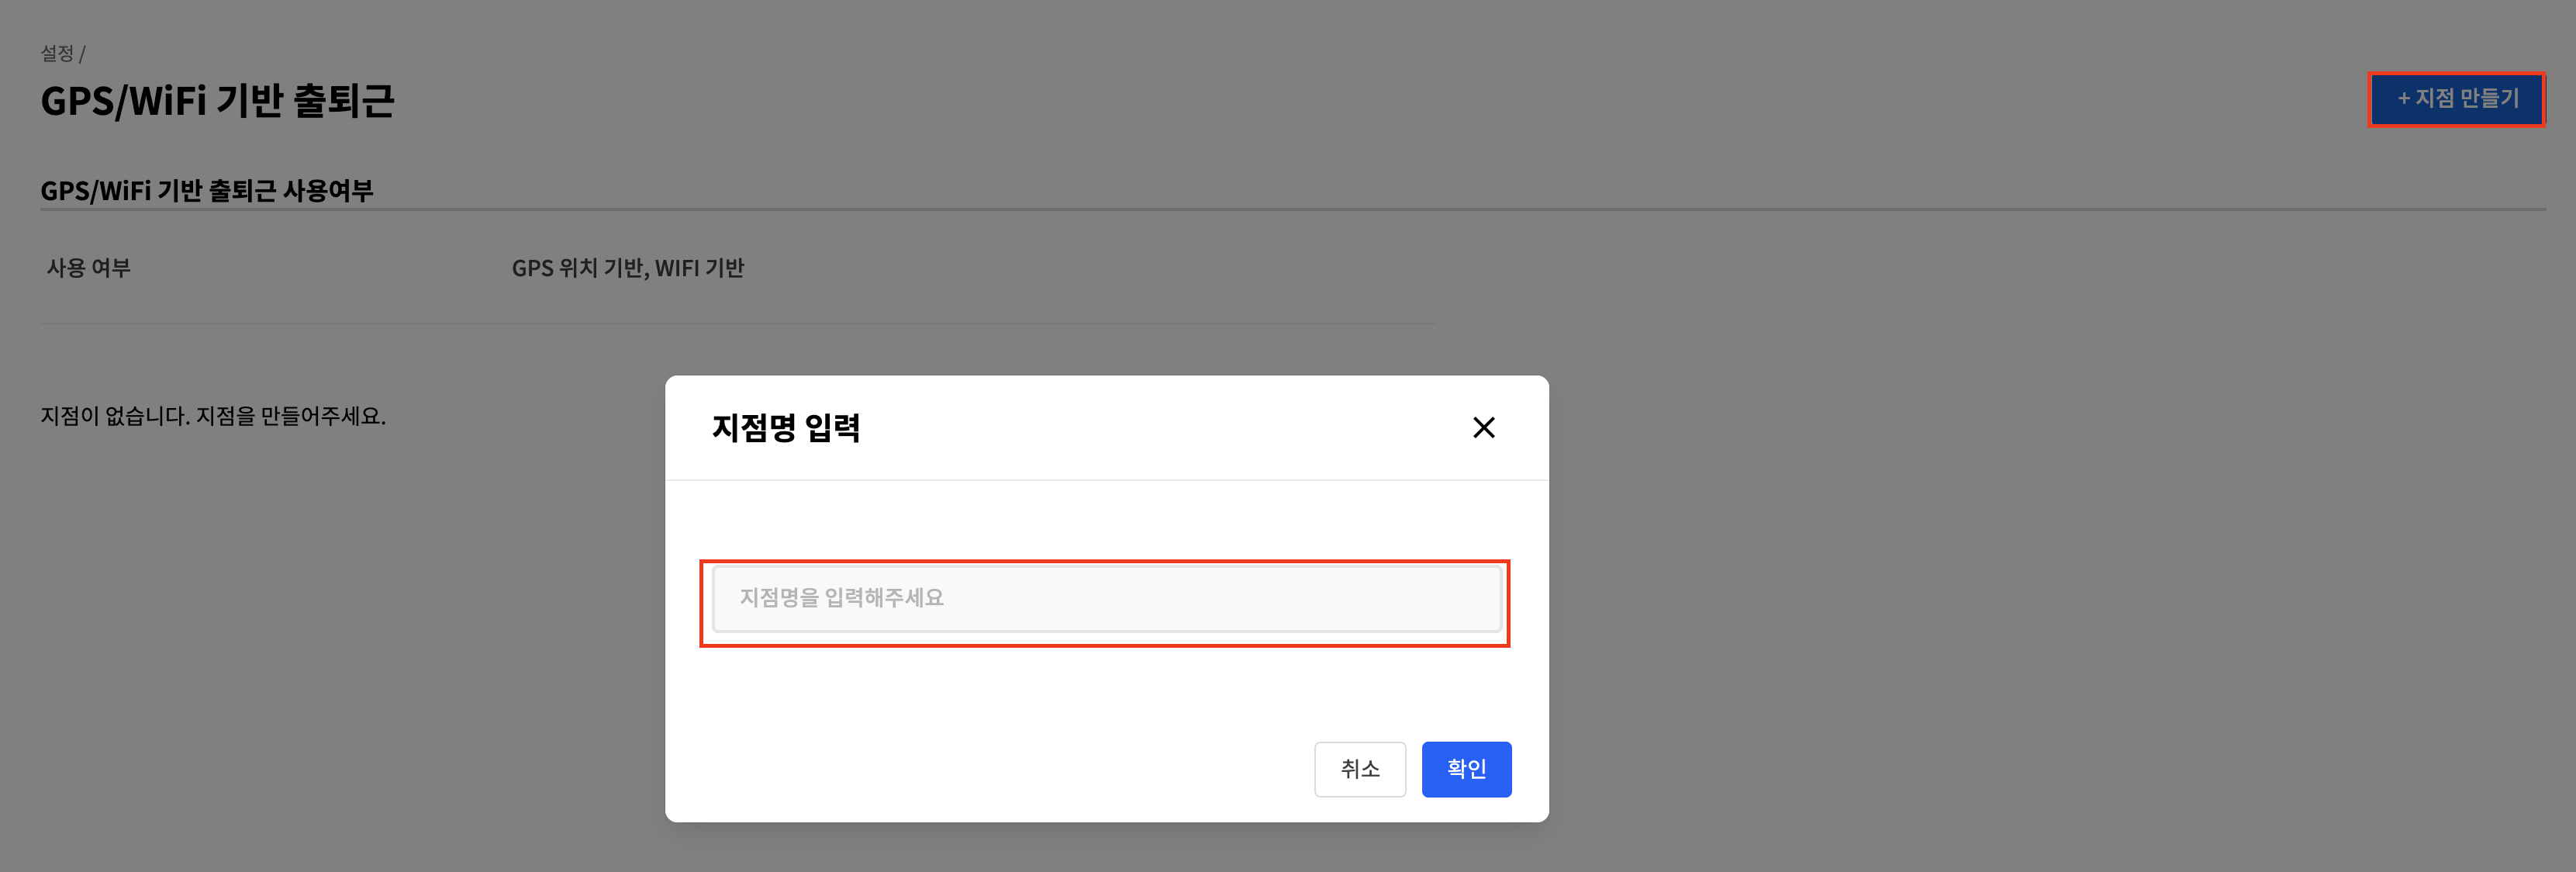Click the GPS/WiFi 기반 출퇴근 page title
This screenshot has width=2576, height=872.
click(x=217, y=101)
